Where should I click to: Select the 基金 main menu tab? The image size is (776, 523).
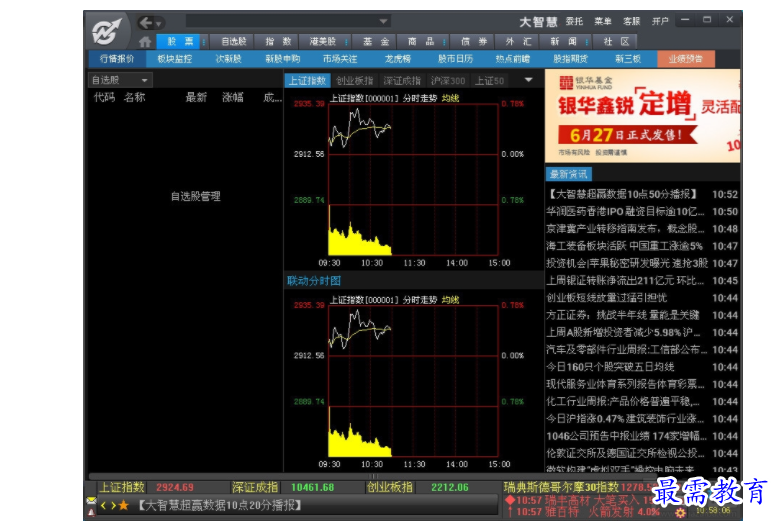pyautogui.click(x=376, y=42)
